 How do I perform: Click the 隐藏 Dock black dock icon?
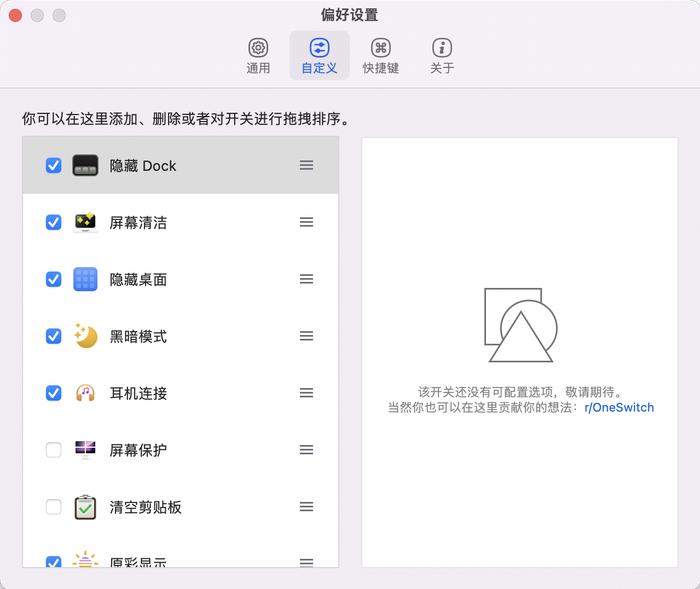point(85,165)
